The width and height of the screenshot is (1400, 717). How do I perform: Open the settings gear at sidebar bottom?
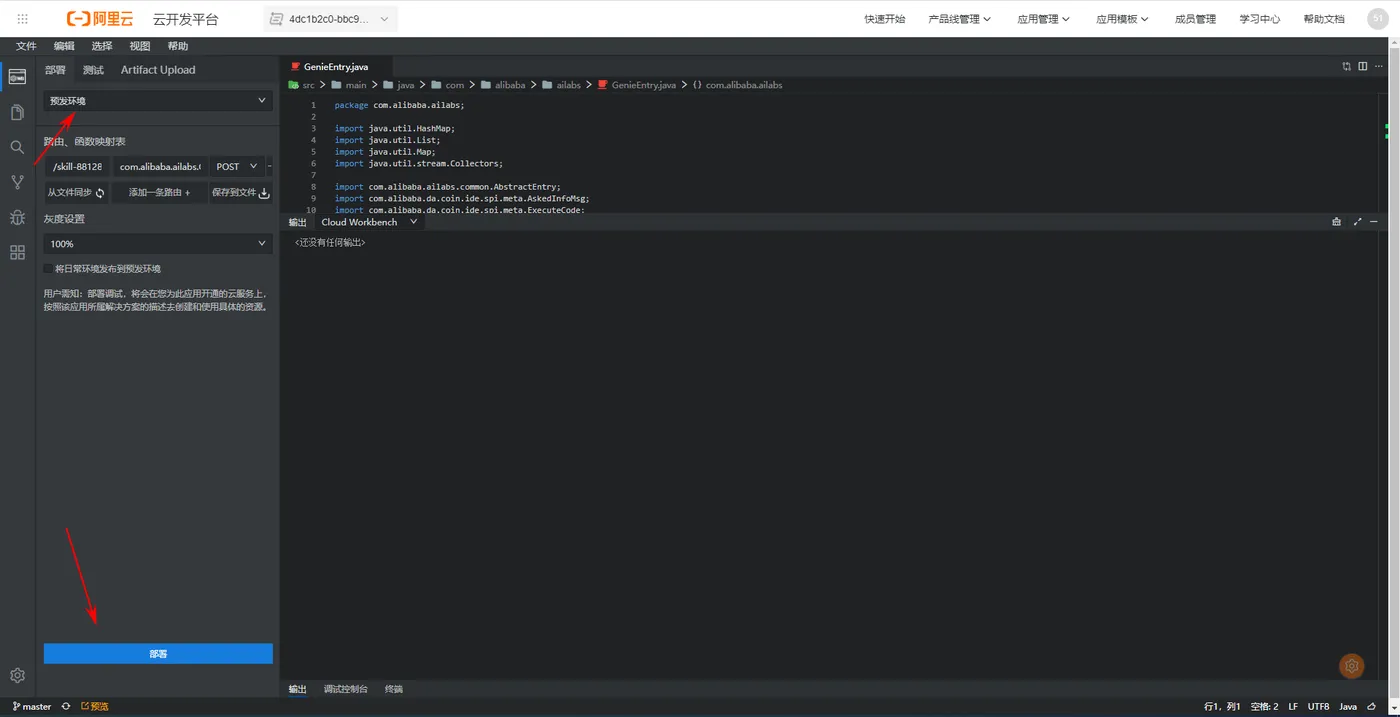click(17, 676)
